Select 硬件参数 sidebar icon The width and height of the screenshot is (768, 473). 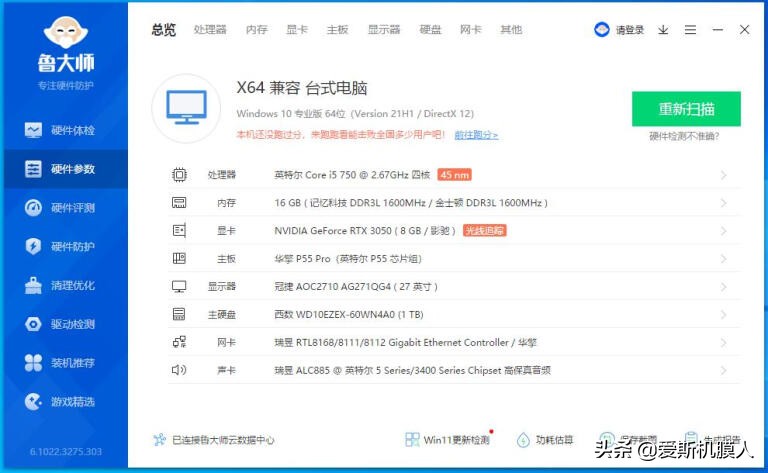[x=33, y=169]
